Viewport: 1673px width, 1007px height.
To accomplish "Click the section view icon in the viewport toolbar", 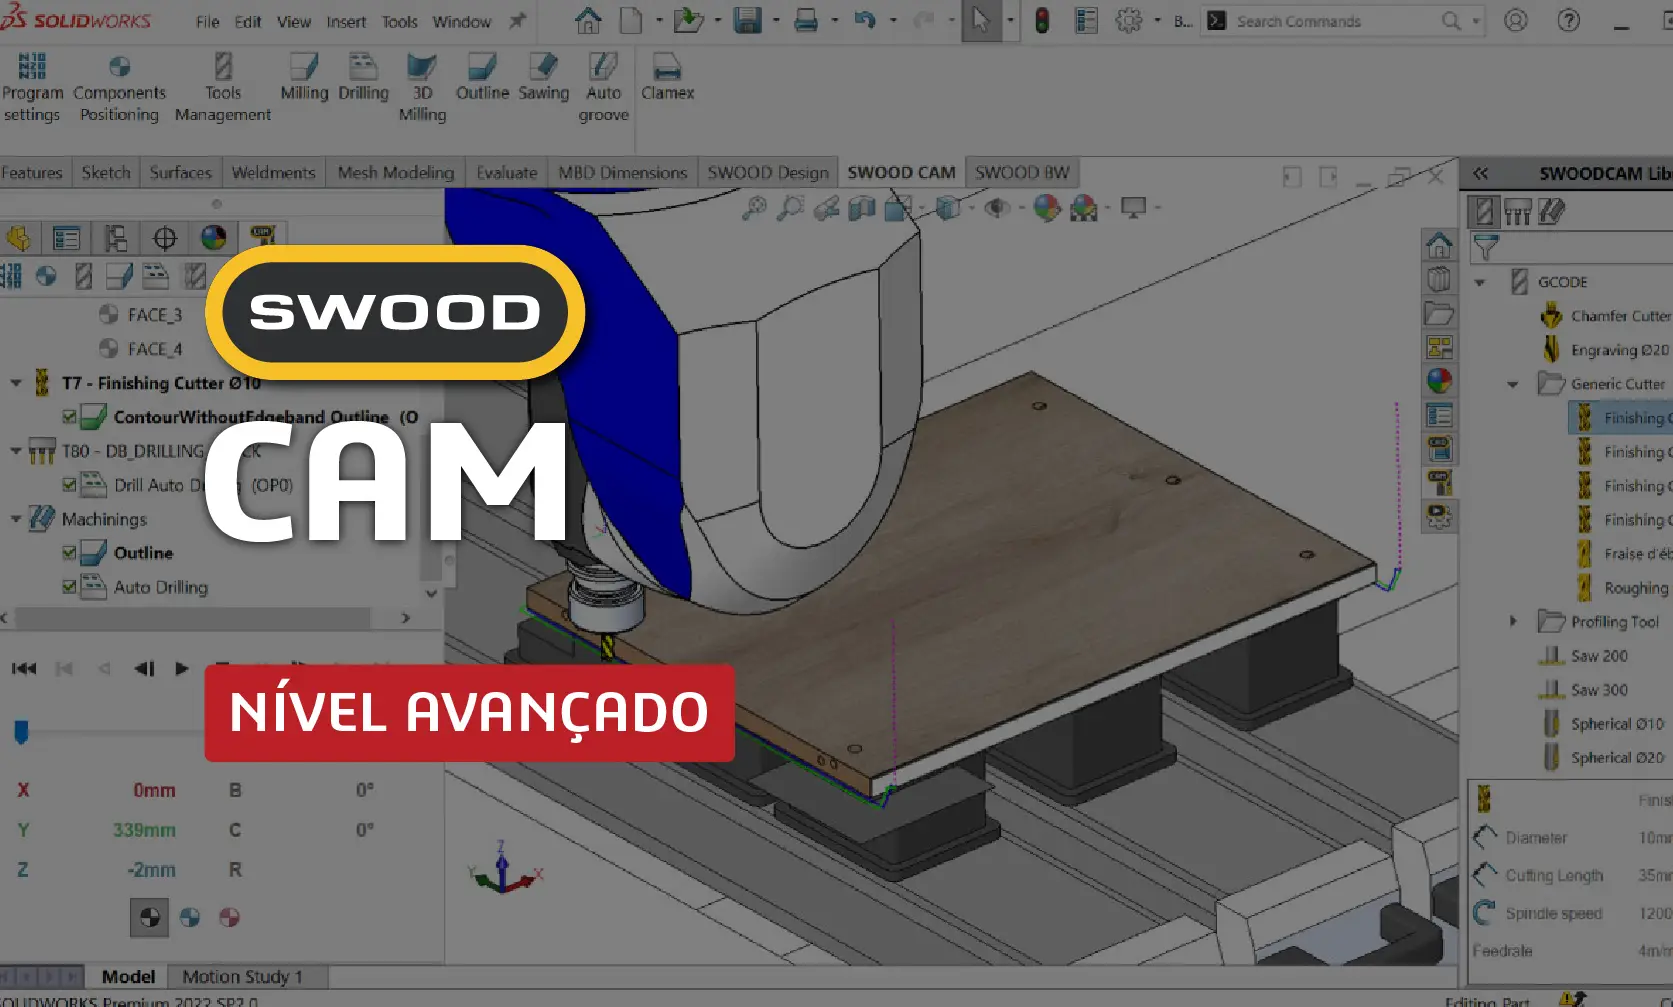I will tap(861, 208).
